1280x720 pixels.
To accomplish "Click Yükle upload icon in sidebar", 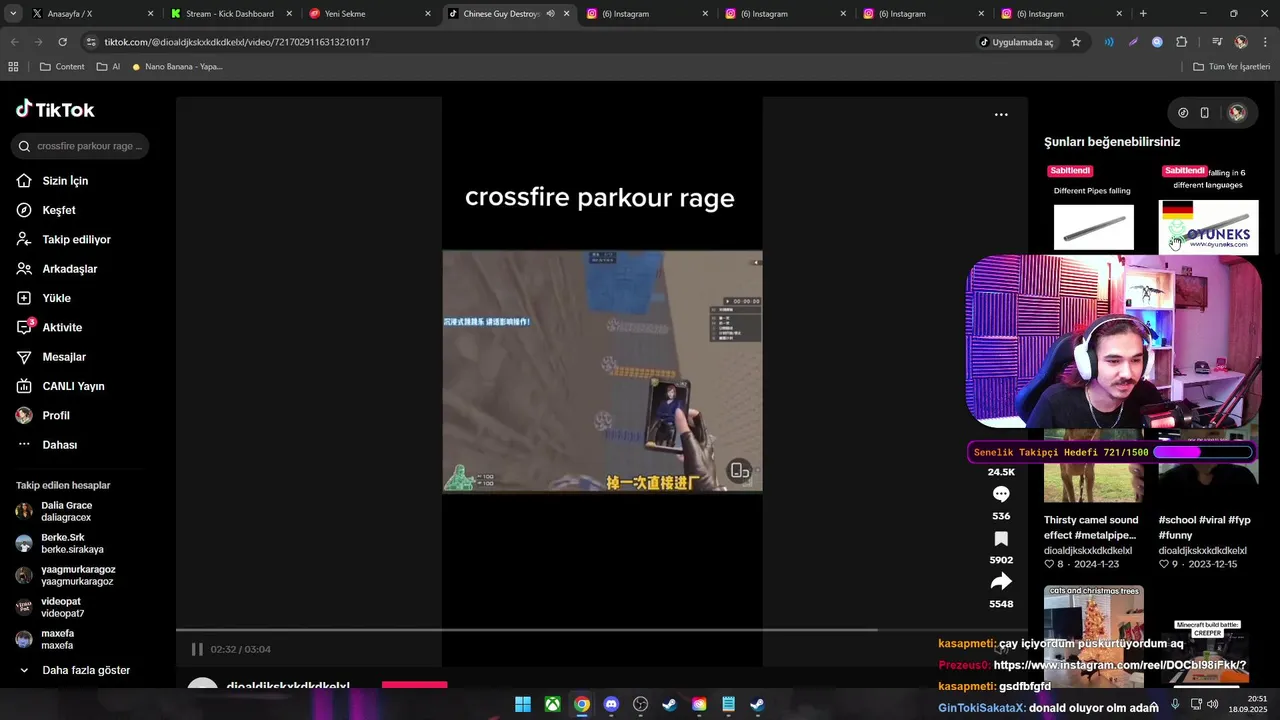I will (24, 298).
